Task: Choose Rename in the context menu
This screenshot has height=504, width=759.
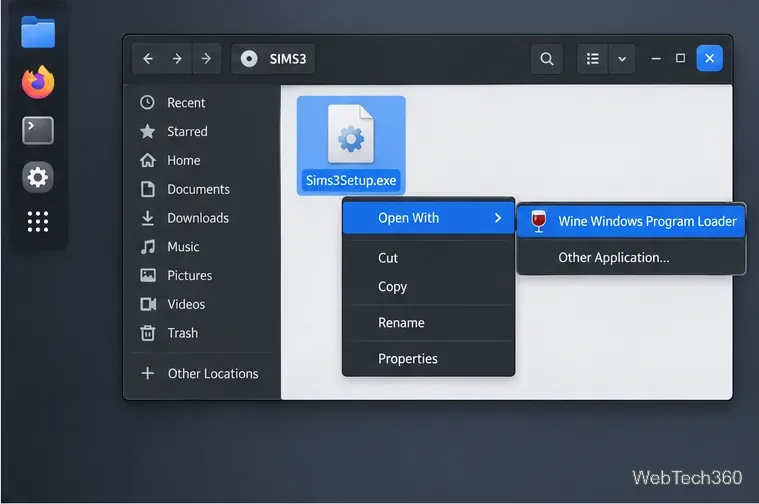Action: point(428,323)
